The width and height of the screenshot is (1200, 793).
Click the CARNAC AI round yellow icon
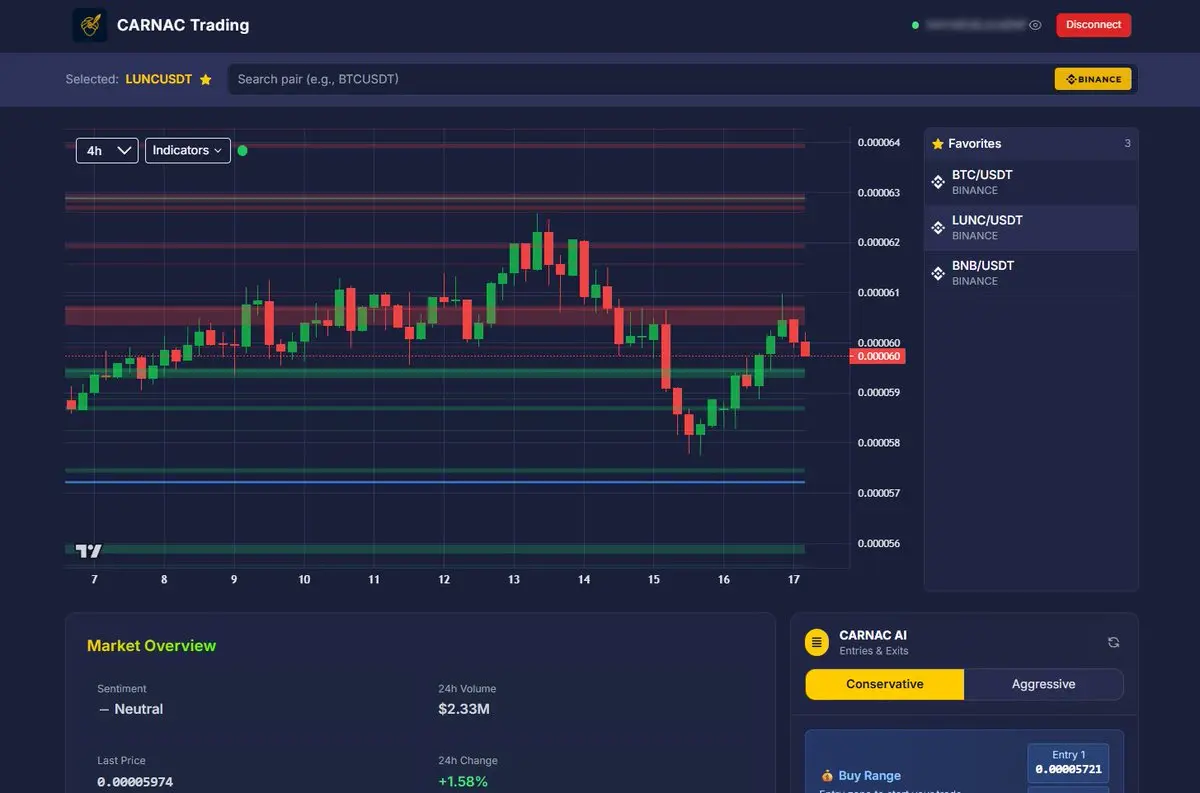click(817, 642)
